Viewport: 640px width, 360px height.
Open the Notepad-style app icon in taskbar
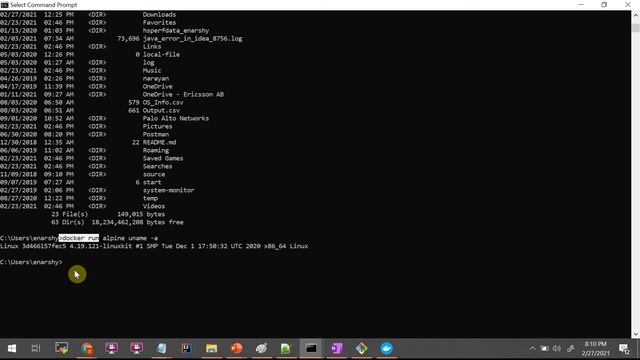pyautogui.click(x=161, y=348)
